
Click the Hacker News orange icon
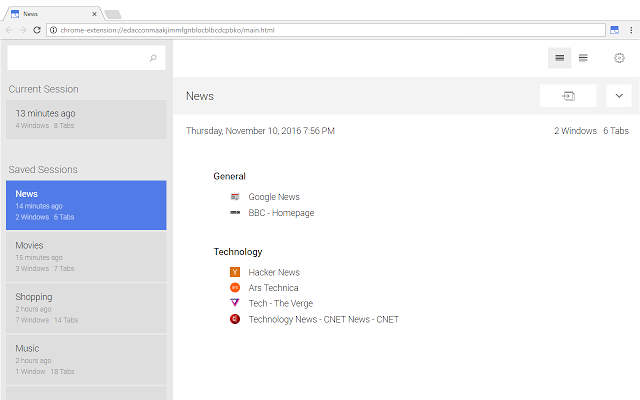[235, 272]
